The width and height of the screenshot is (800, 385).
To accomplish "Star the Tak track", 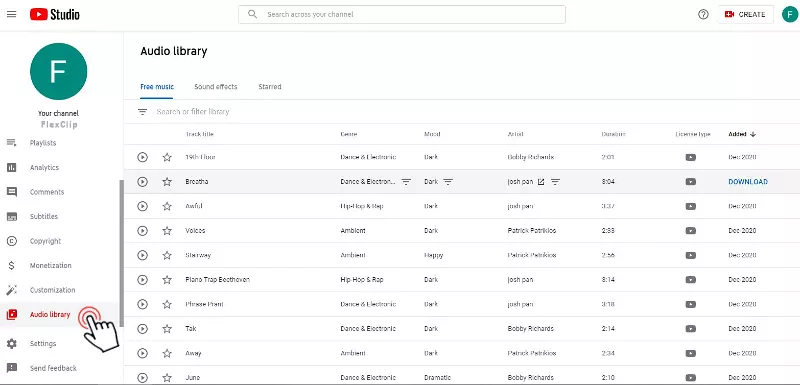I will pyautogui.click(x=167, y=328).
